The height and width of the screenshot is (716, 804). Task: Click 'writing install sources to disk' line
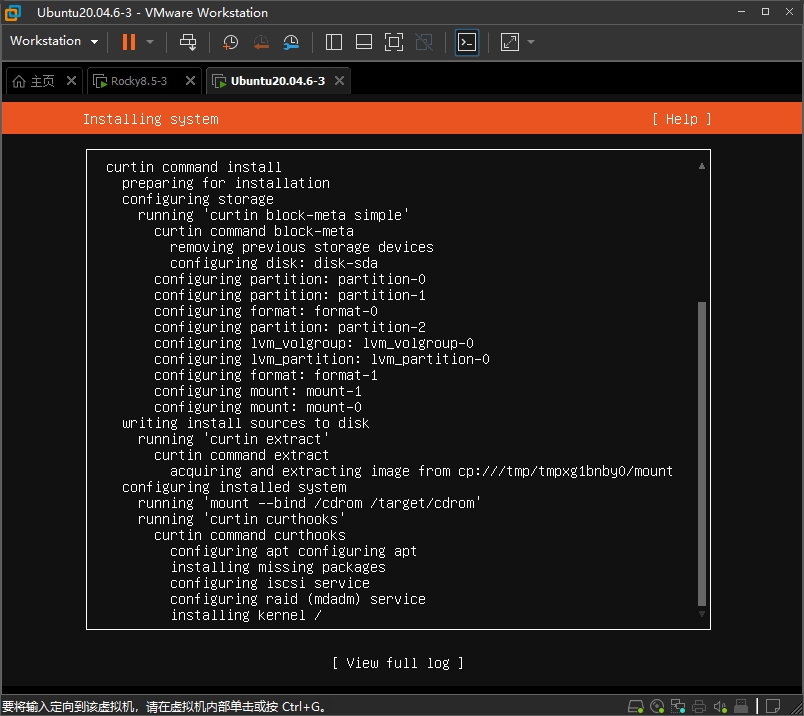coord(246,423)
